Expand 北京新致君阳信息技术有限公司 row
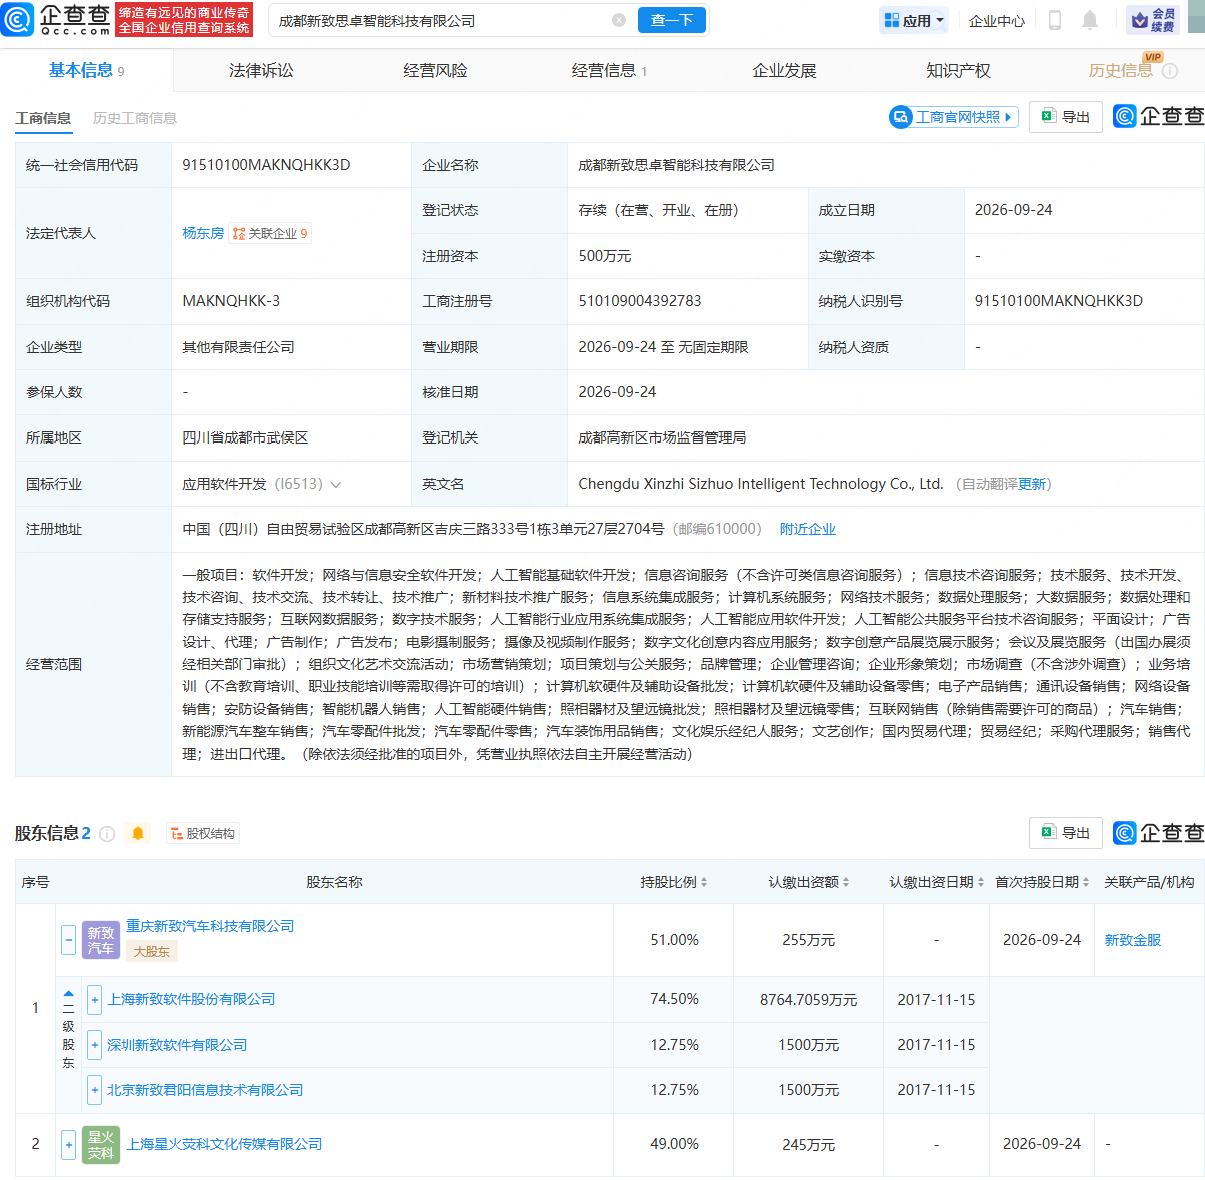Image resolution: width=1205 pixels, height=1180 pixels. tap(95, 1090)
